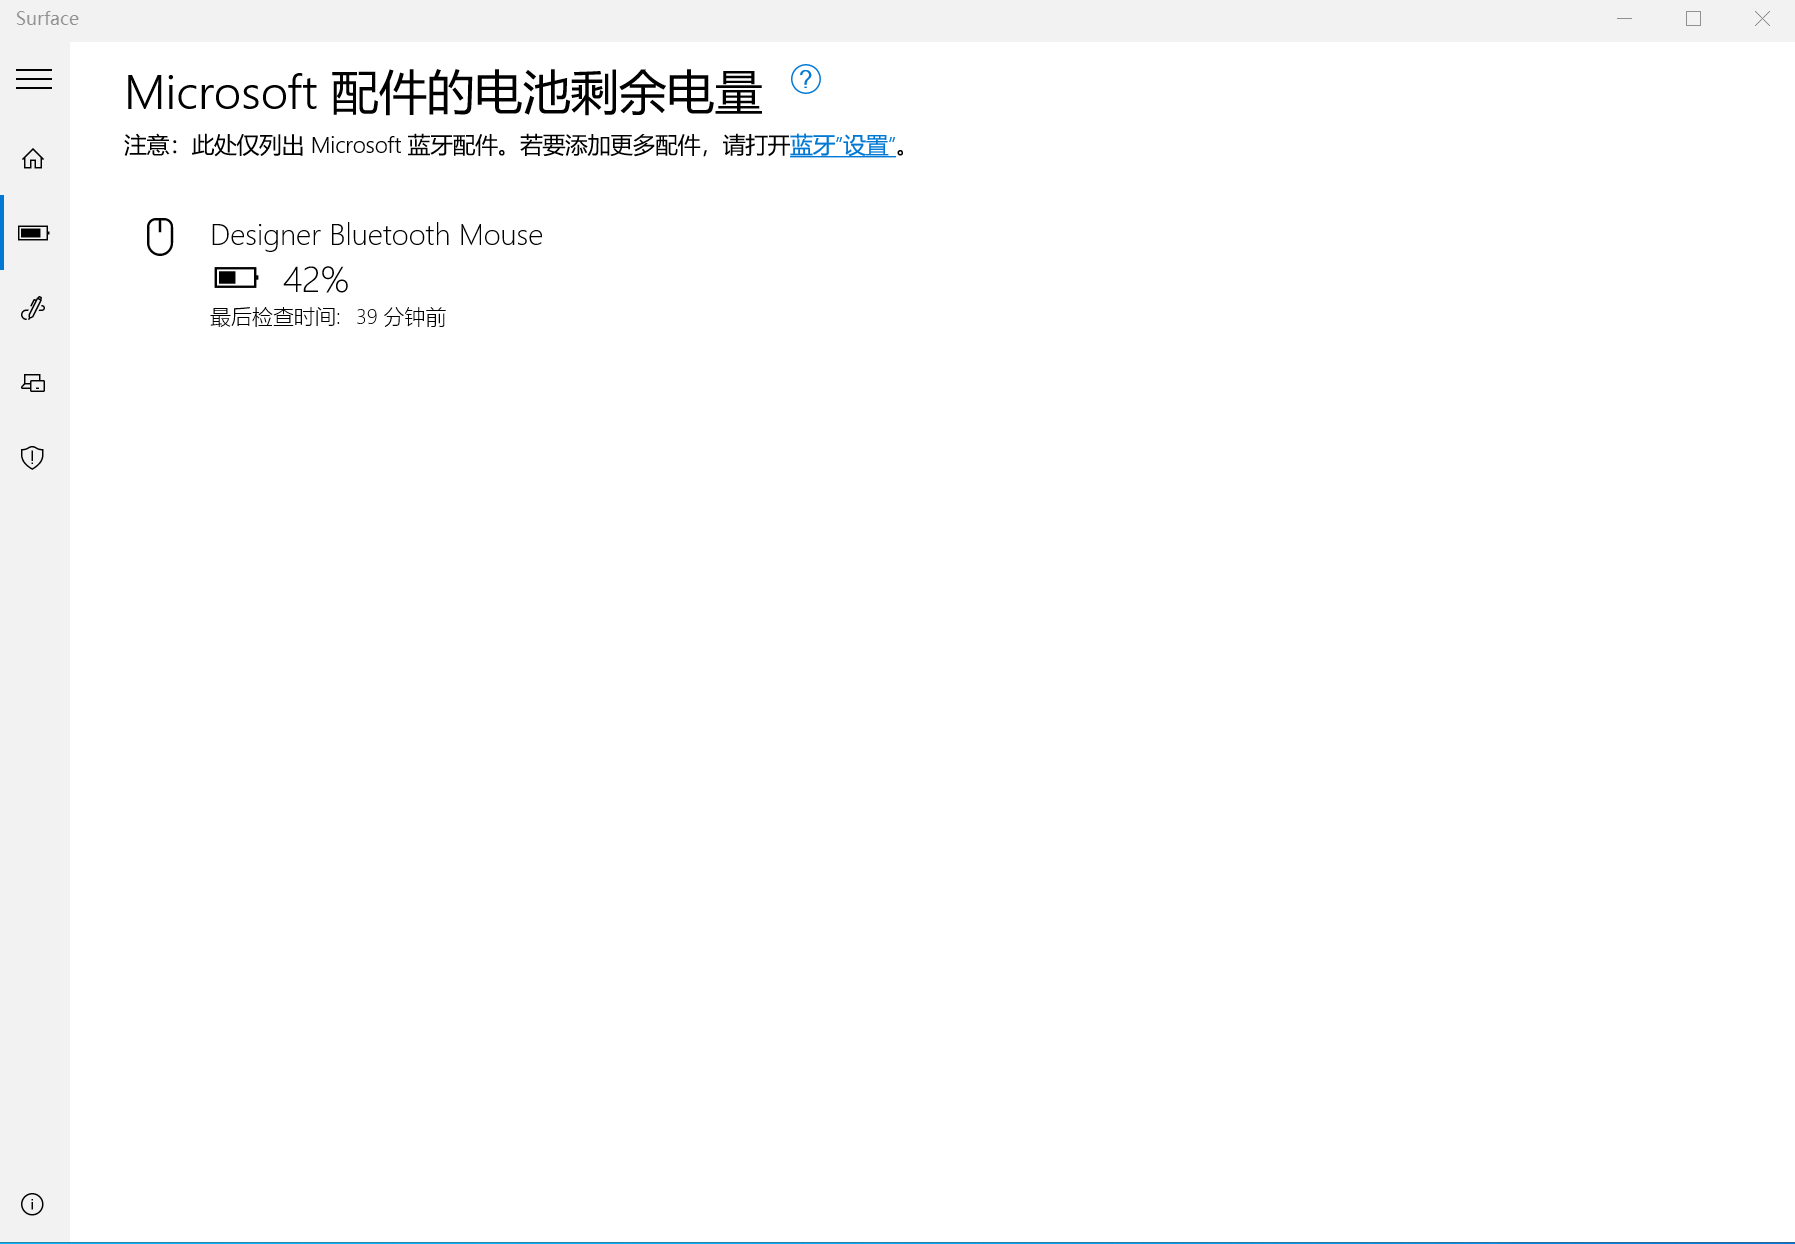
Task: Open the hamburger navigation menu
Action: (34, 78)
